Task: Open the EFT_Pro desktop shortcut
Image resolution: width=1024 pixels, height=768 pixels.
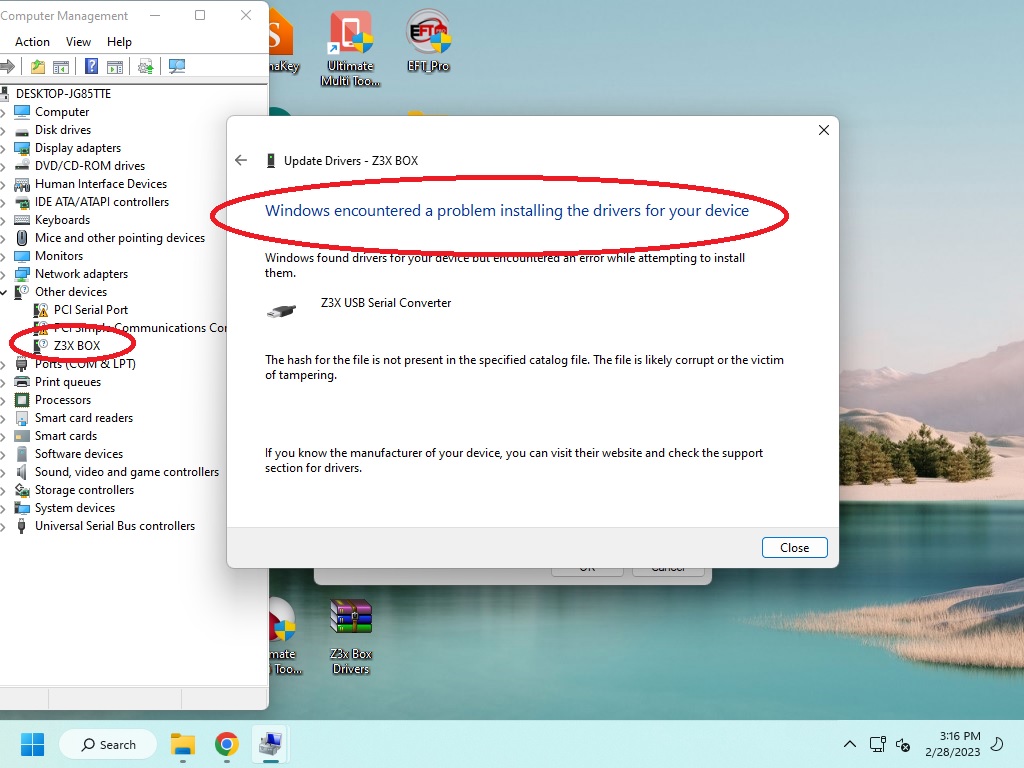Action: pos(428,40)
